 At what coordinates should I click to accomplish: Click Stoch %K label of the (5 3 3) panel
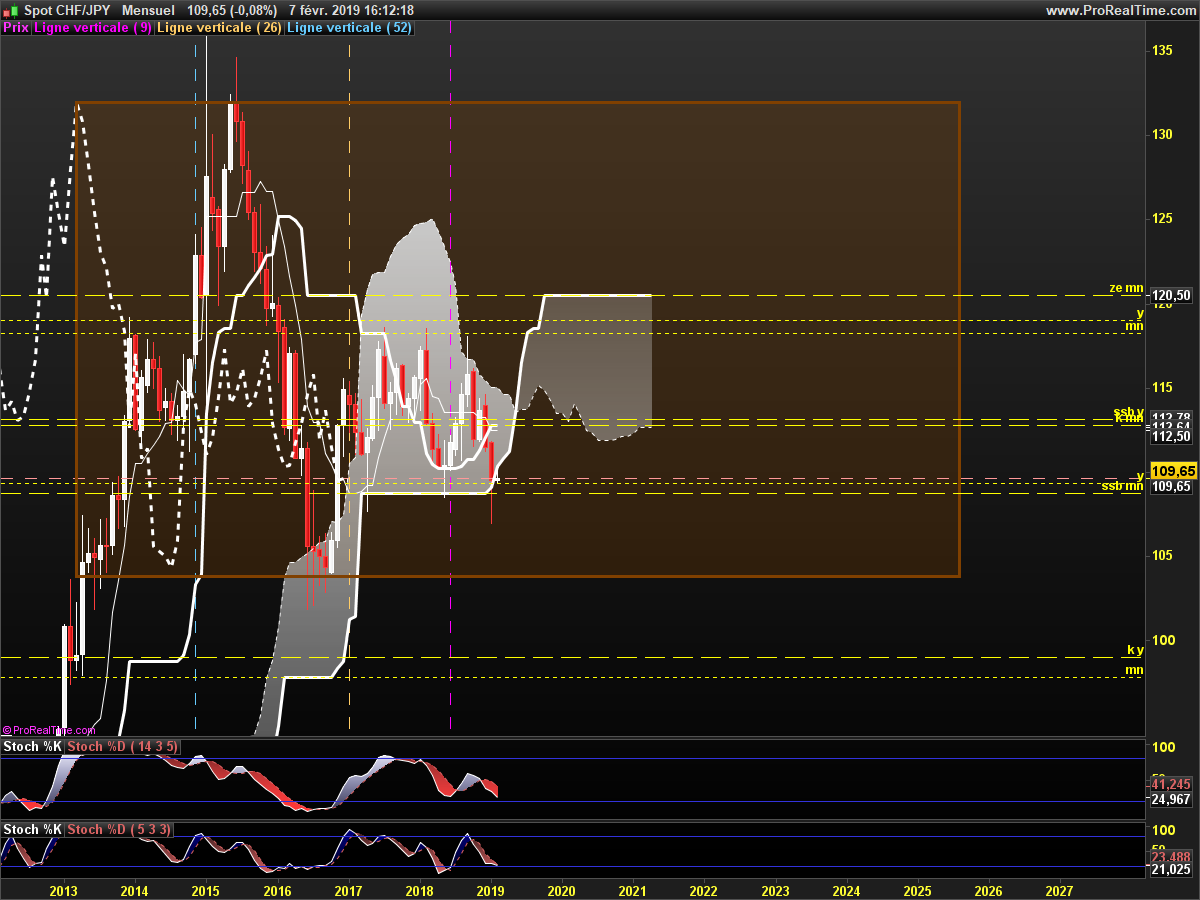click(x=33, y=829)
